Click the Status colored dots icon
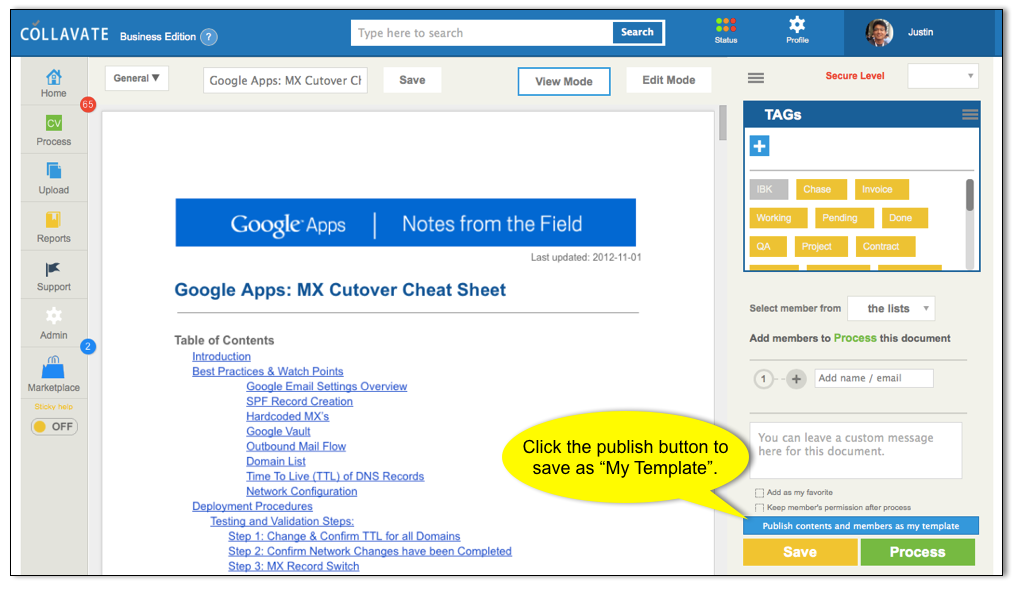This screenshot has height=596, width=1018. (x=725, y=25)
